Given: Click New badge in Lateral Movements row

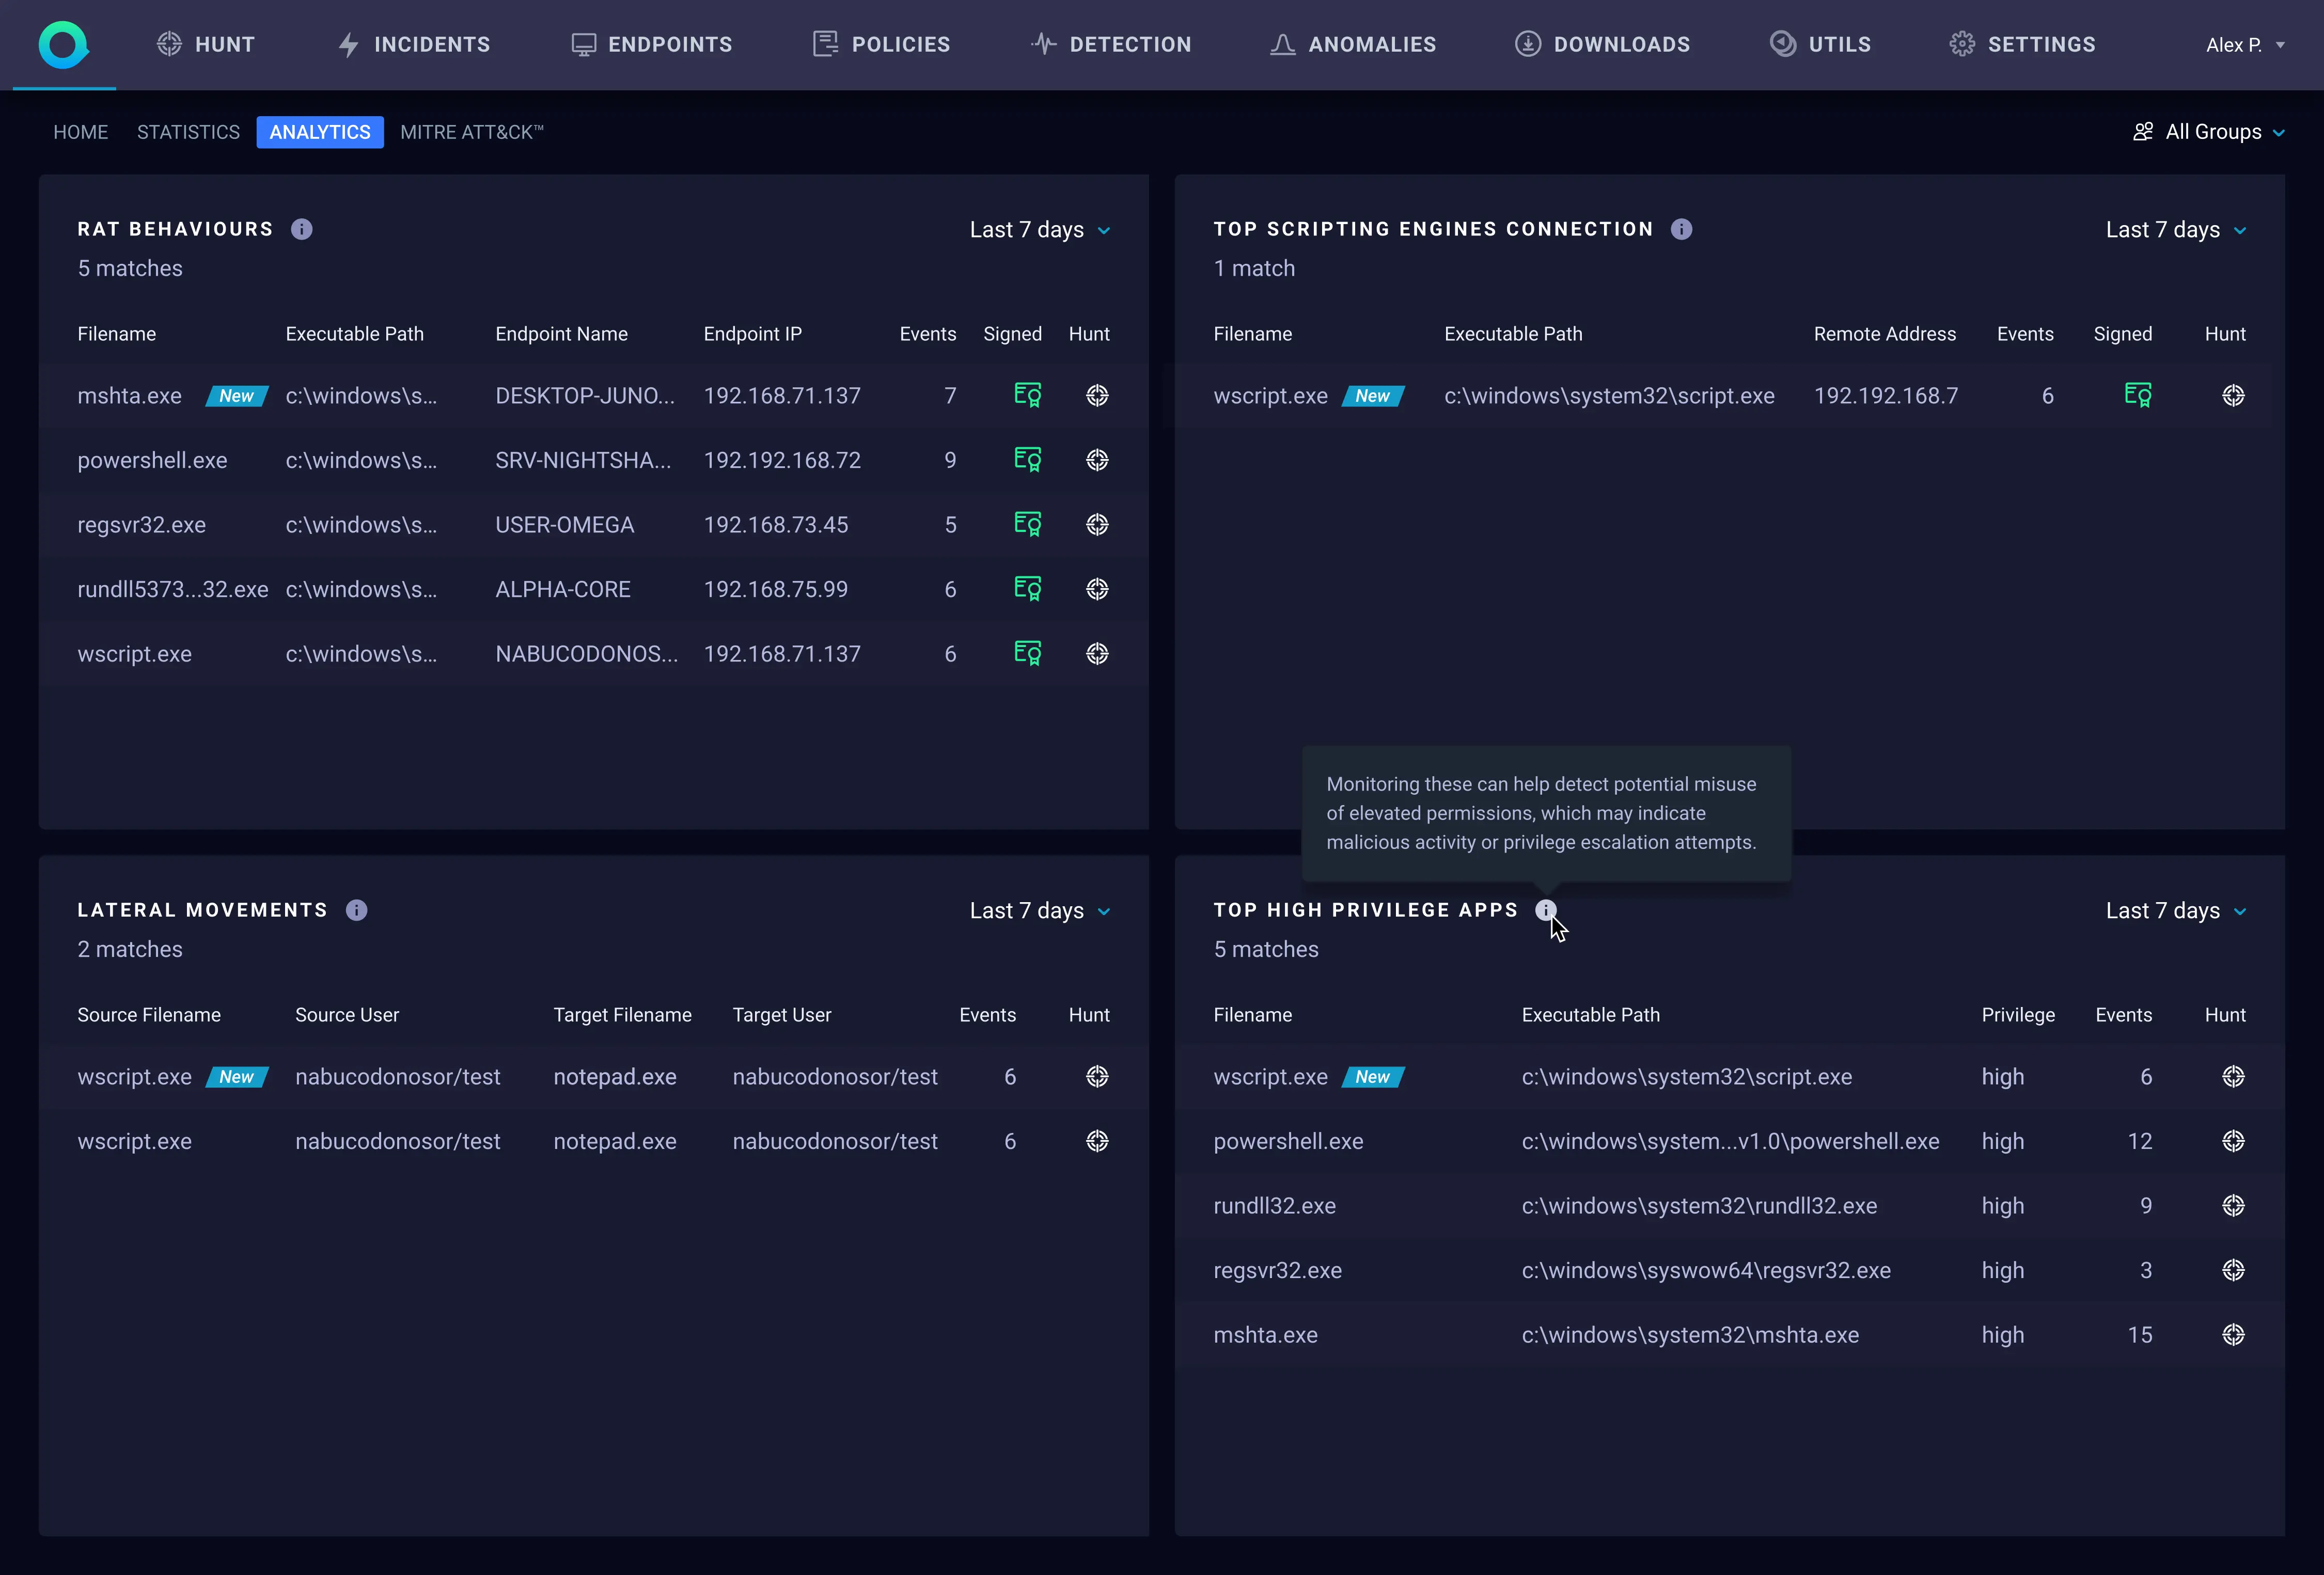Looking at the screenshot, I should click(x=237, y=1077).
